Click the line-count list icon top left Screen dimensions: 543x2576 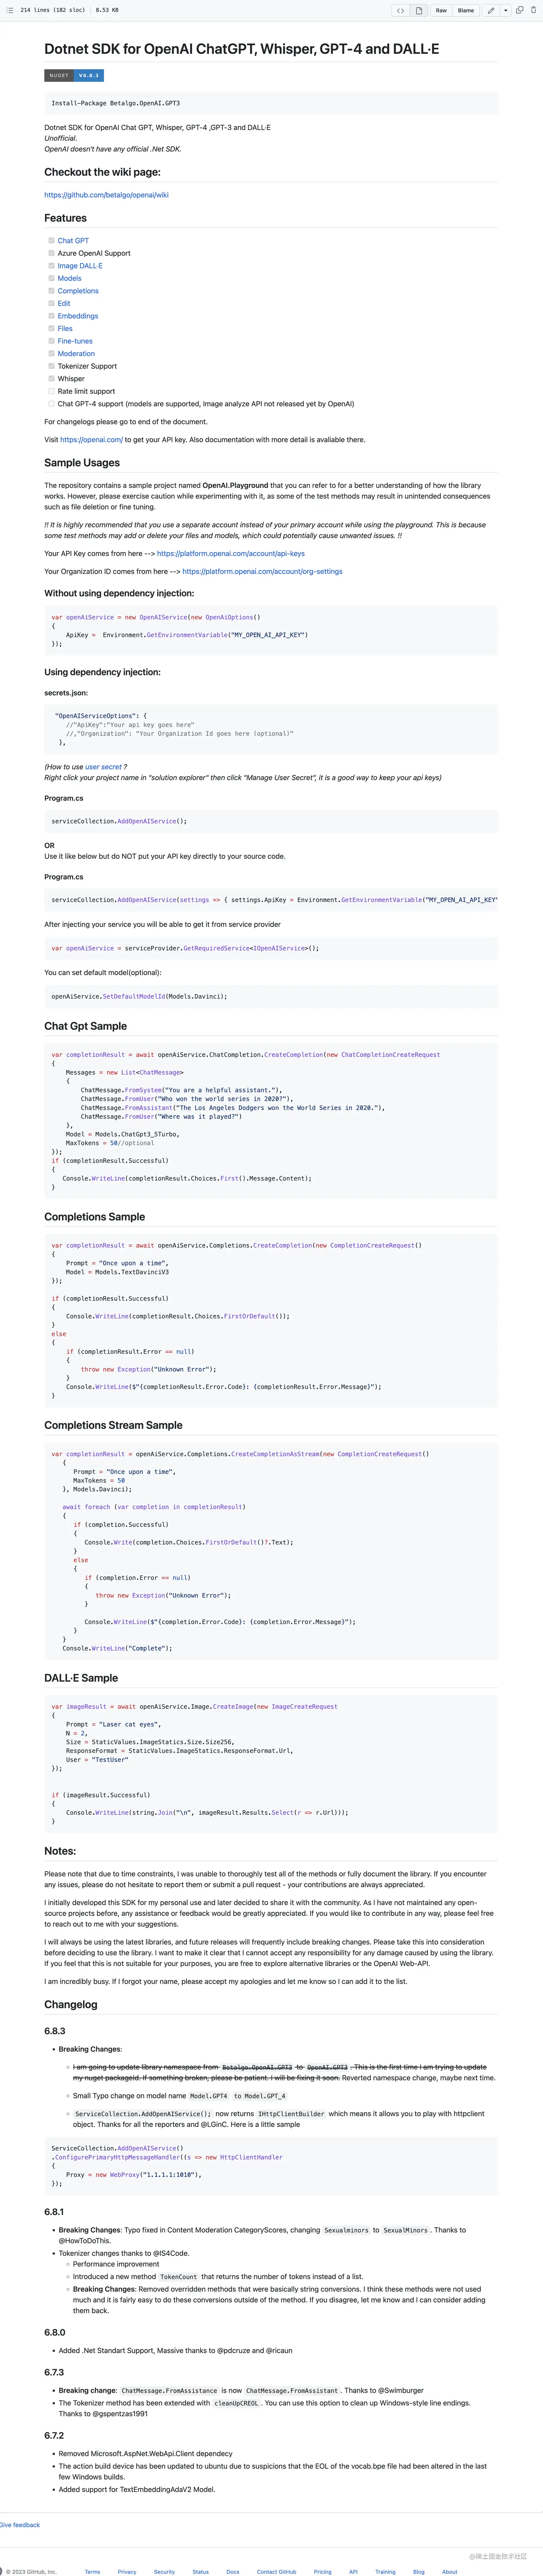coord(9,10)
